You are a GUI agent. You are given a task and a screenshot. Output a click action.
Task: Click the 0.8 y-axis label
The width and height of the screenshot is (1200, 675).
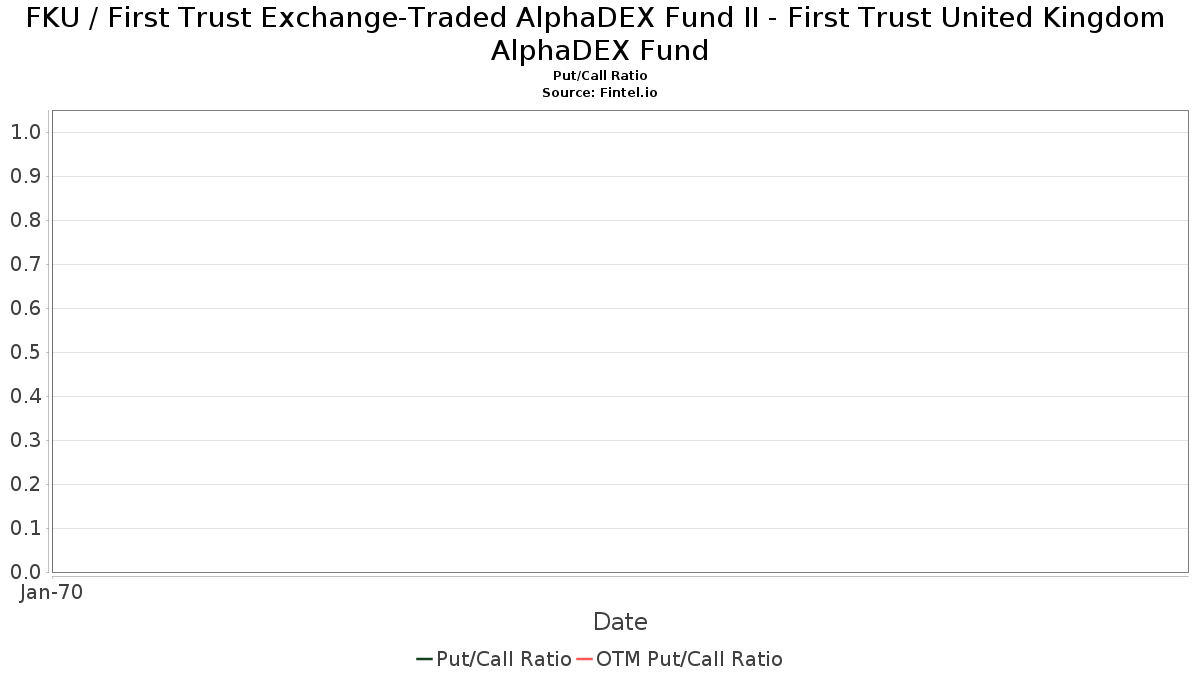pyautogui.click(x=25, y=220)
